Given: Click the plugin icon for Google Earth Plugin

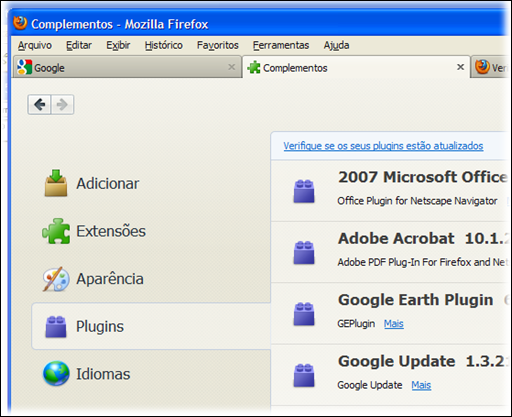Looking at the screenshot, I should [304, 314].
